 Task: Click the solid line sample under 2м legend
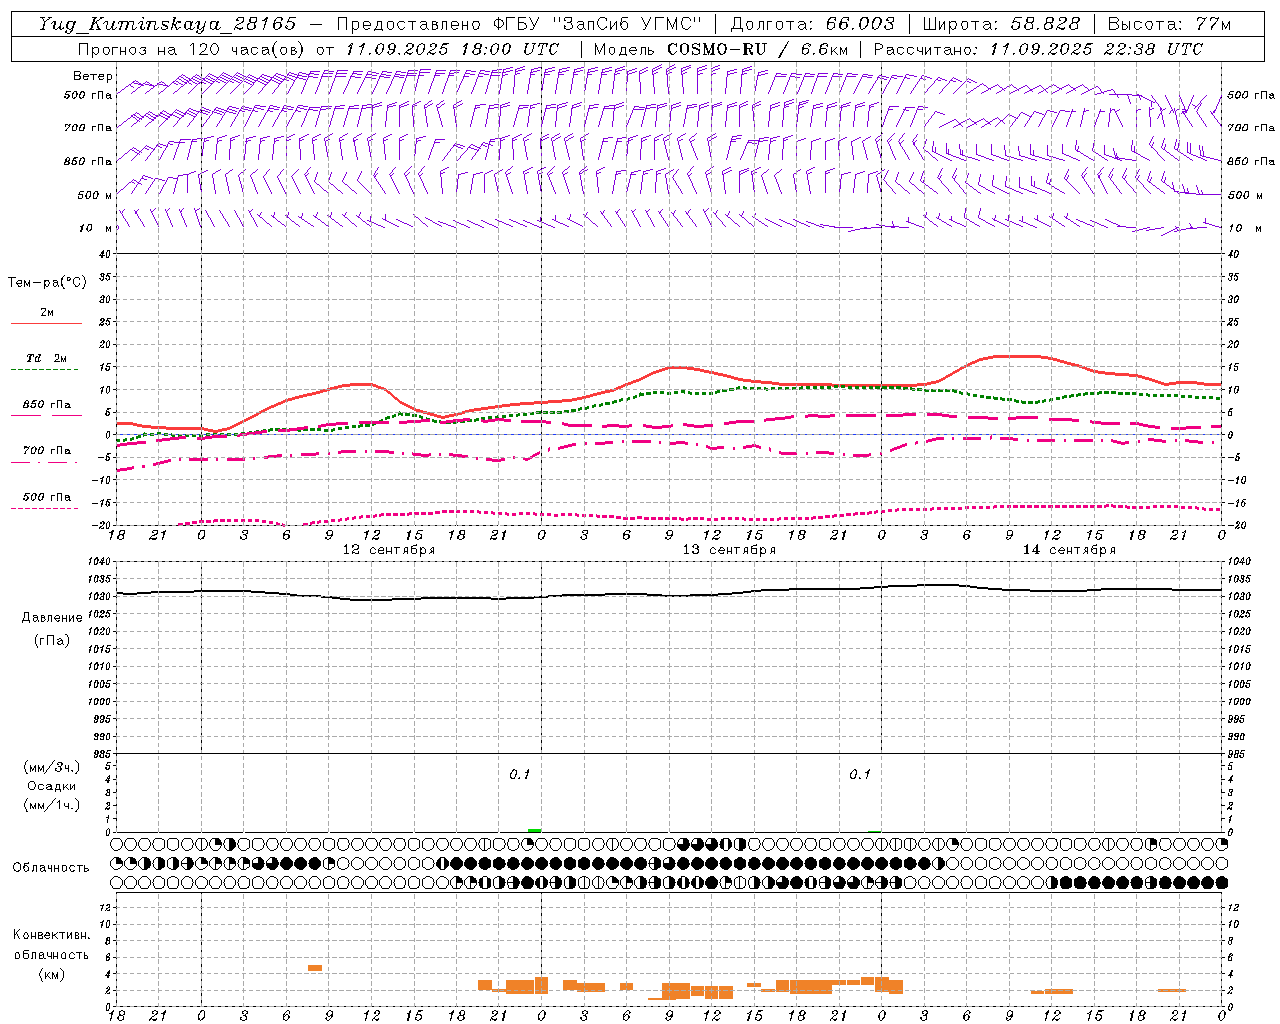coord(46,324)
